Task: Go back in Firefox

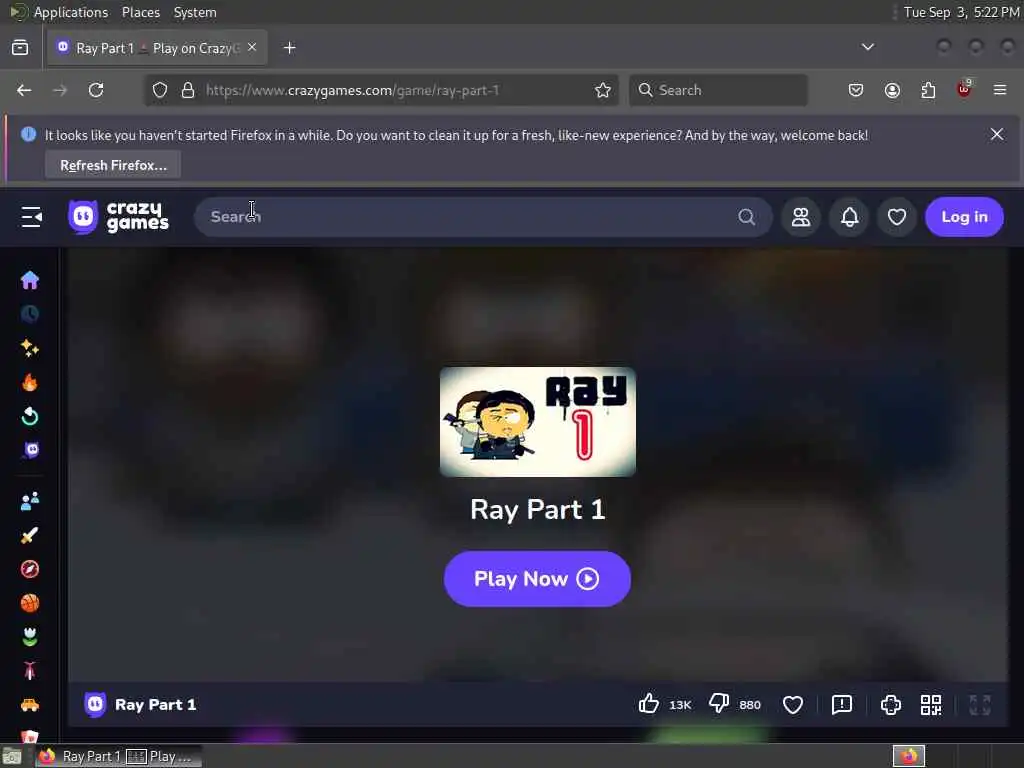Action: click(24, 90)
